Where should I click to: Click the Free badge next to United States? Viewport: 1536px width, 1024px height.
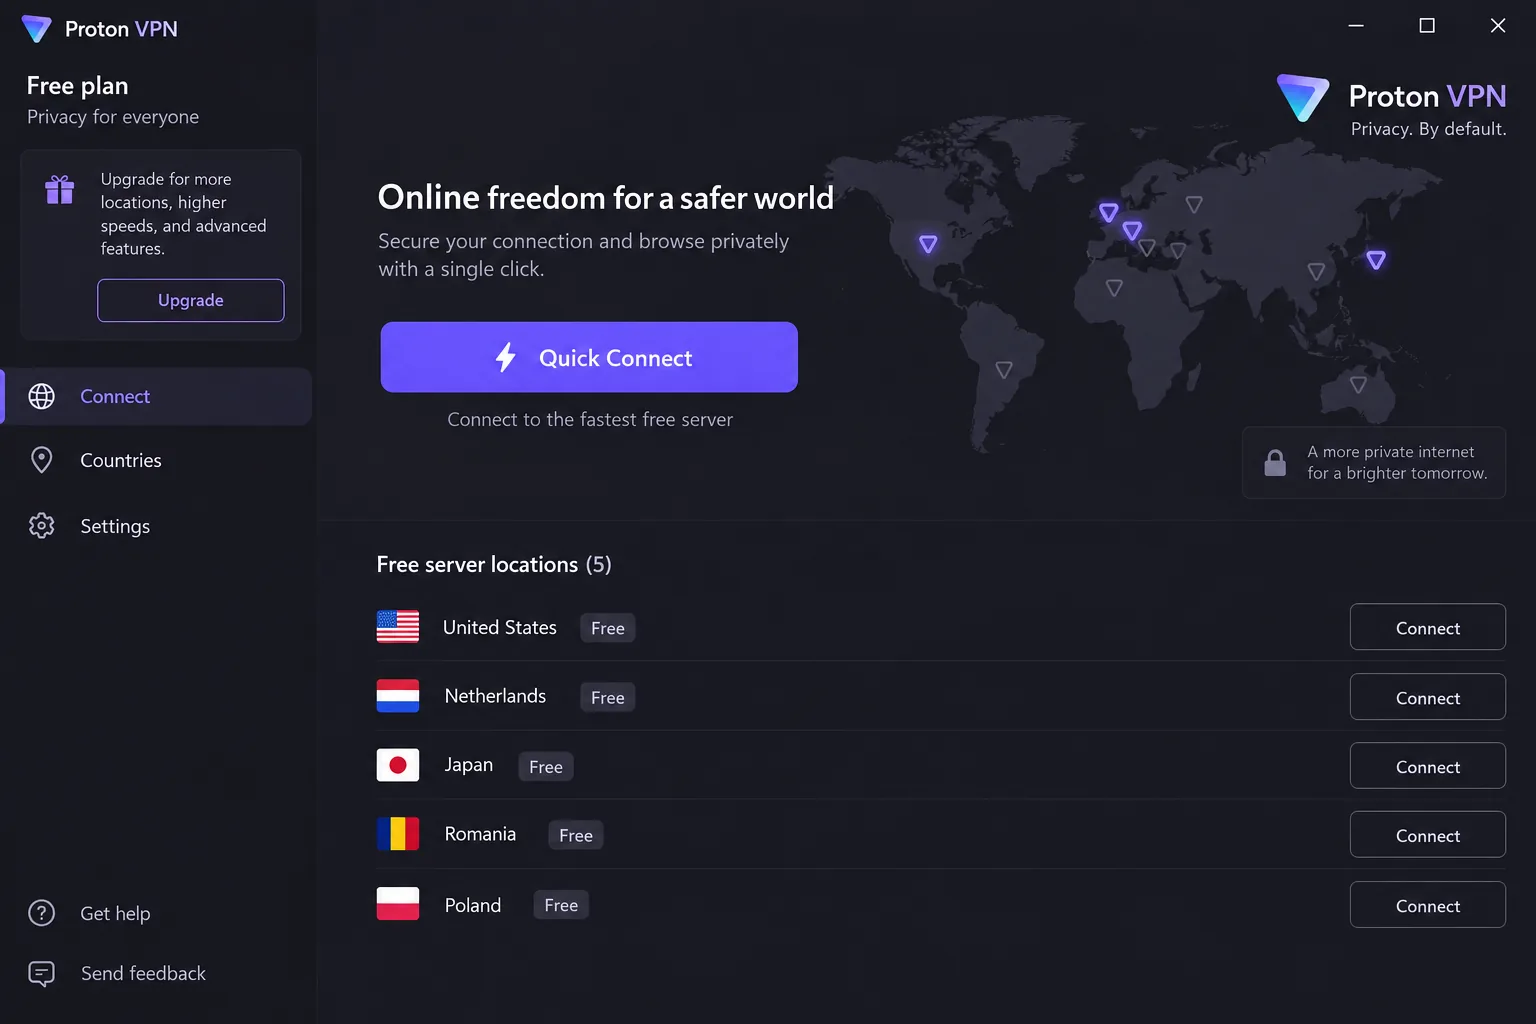click(x=608, y=628)
